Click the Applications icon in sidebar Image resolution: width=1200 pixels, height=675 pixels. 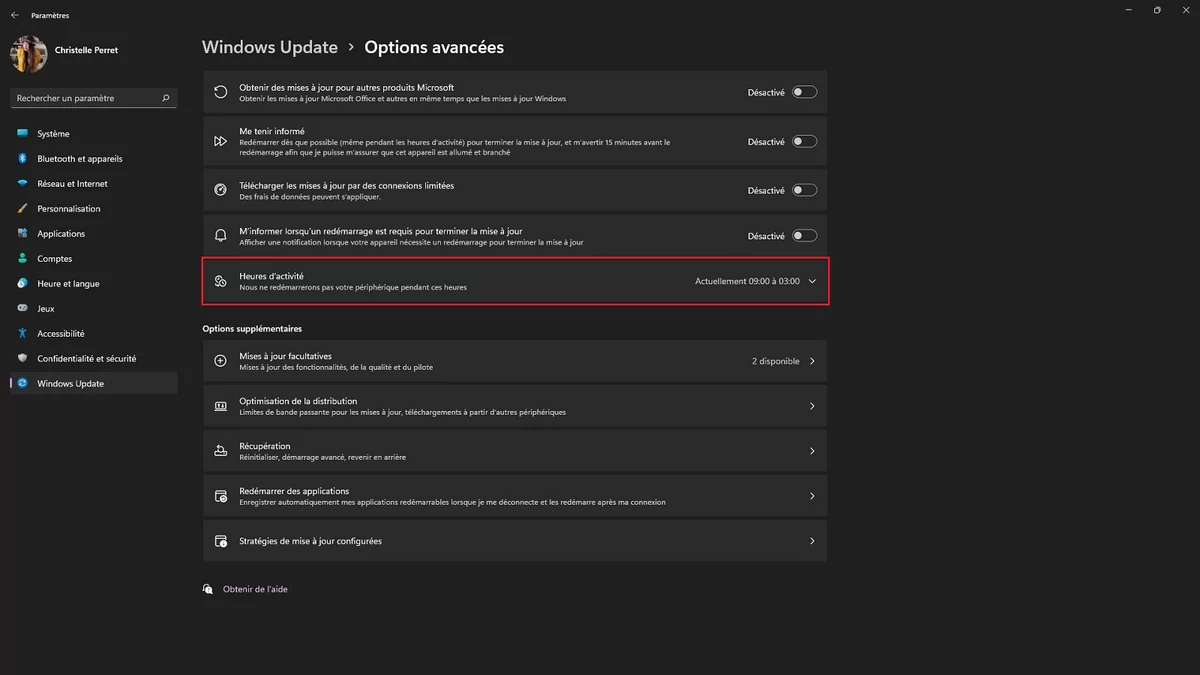22,234
